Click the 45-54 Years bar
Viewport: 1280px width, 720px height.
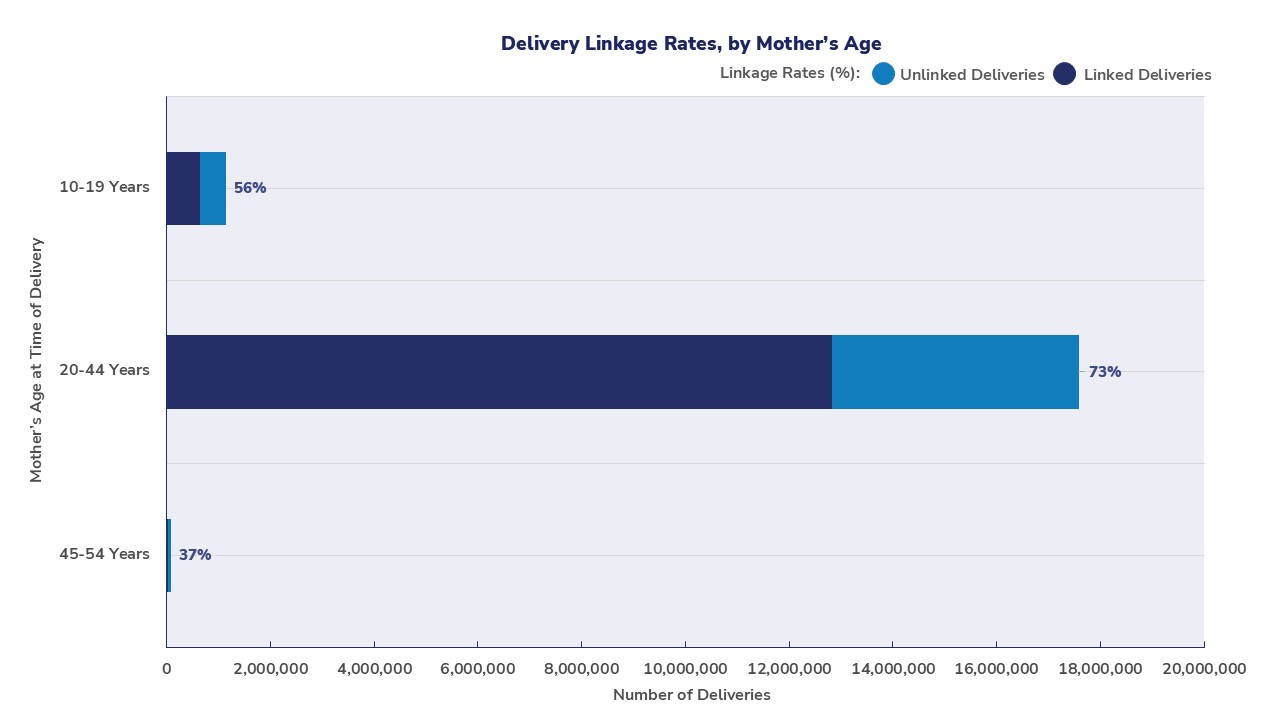(169, 555)
